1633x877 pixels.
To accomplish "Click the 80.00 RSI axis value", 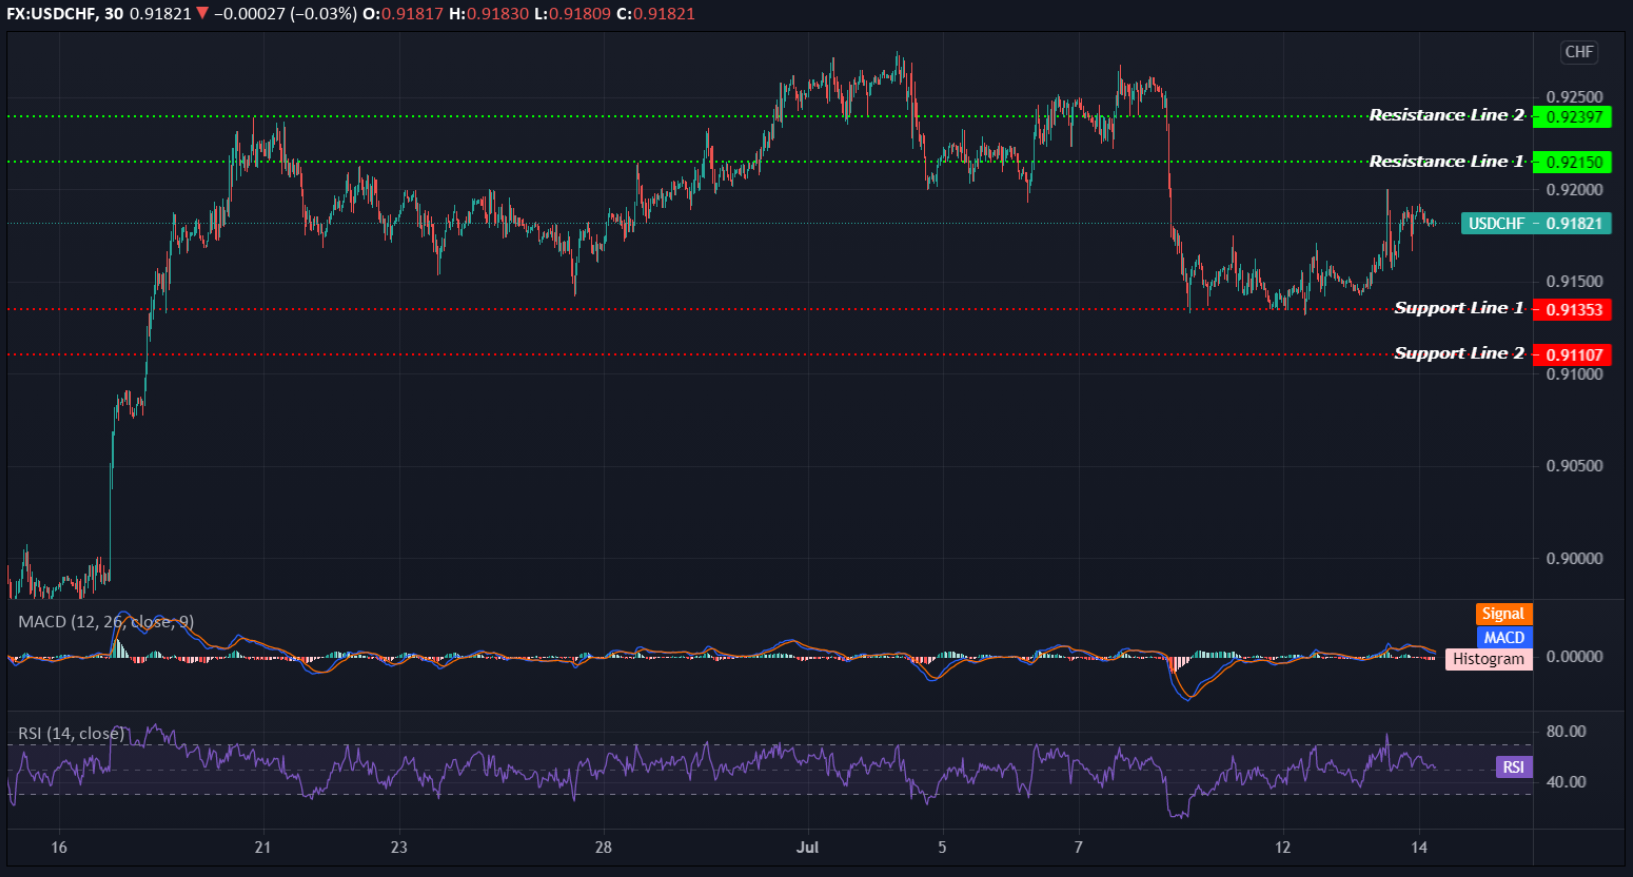I will (x=1566, y=732).
